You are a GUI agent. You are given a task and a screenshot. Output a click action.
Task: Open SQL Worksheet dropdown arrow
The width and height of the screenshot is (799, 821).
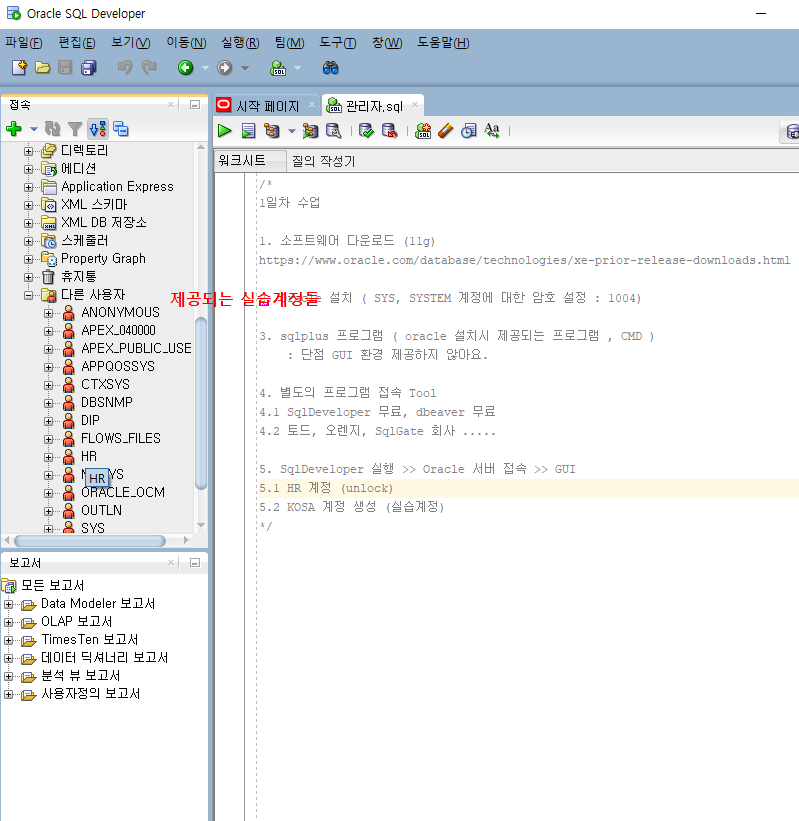tap(298, 68)
